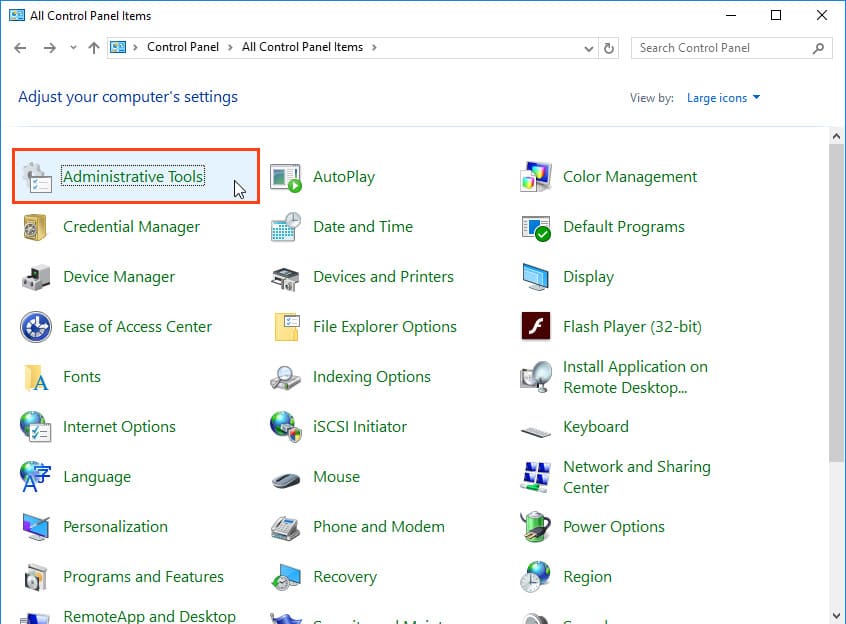
Task: Open the Administrative Tools icon
Action: coord(37,177)
